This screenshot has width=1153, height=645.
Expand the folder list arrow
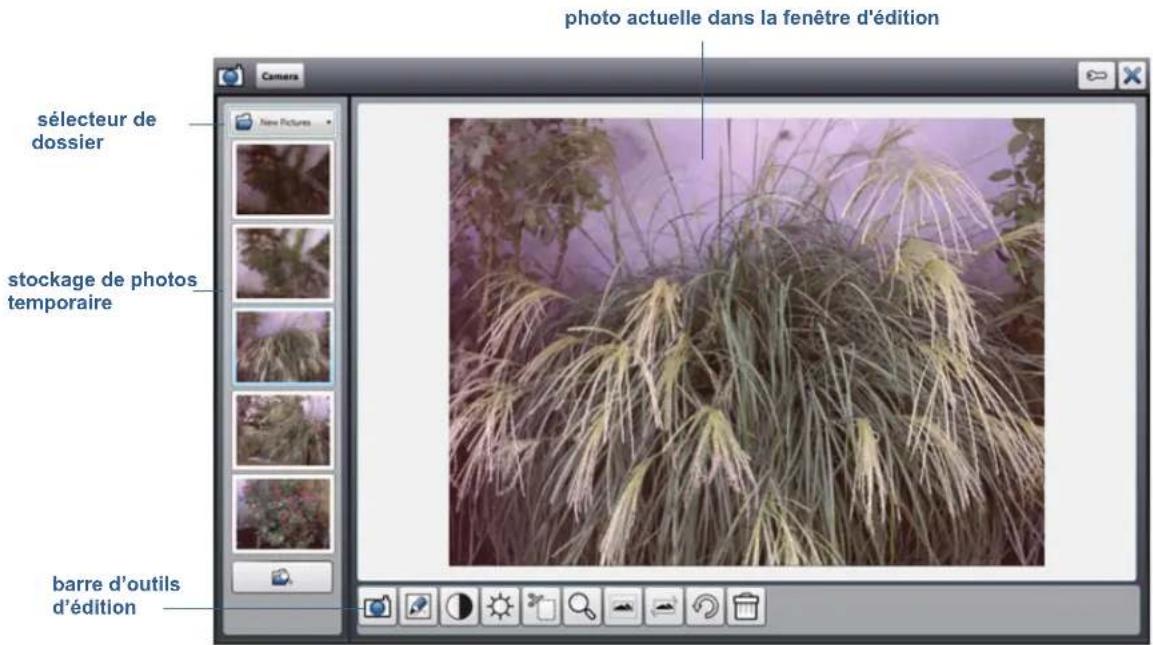pyautogui.click(x=328, y=121)
